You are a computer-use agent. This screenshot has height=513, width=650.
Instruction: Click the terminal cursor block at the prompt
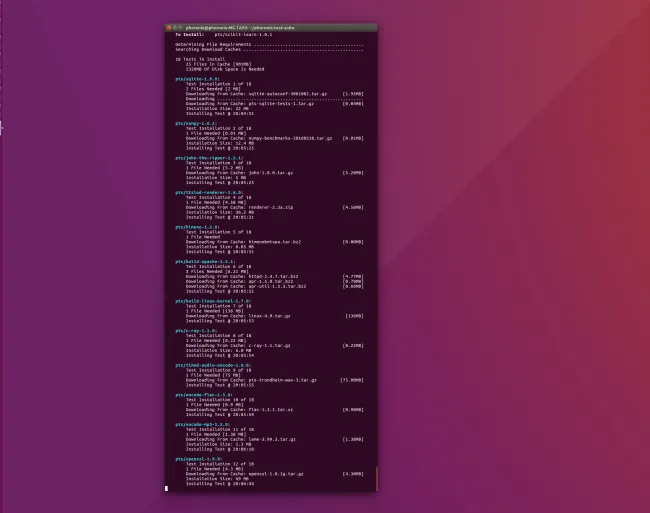166,489
